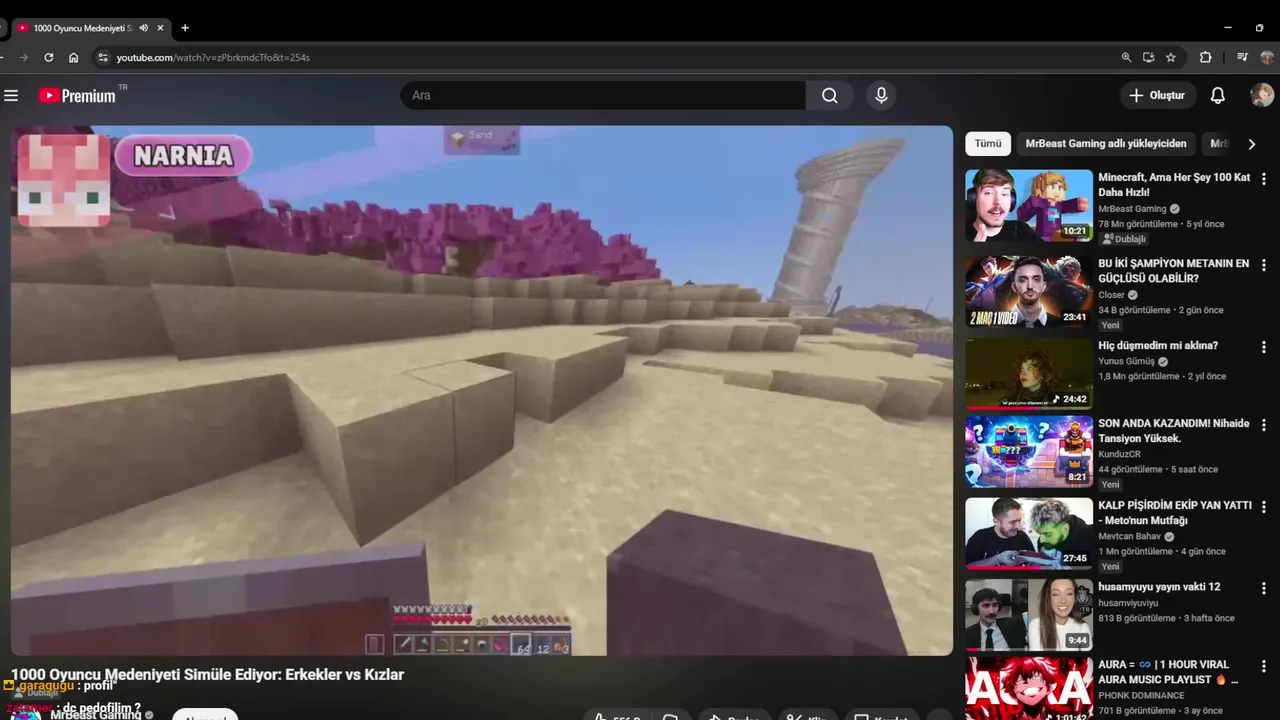Image resolution: width=1280 pixels, height=720 pixels.
Task: Open more options for SON ANDA KAZANDIM video
Action: tap(1264, 425)
